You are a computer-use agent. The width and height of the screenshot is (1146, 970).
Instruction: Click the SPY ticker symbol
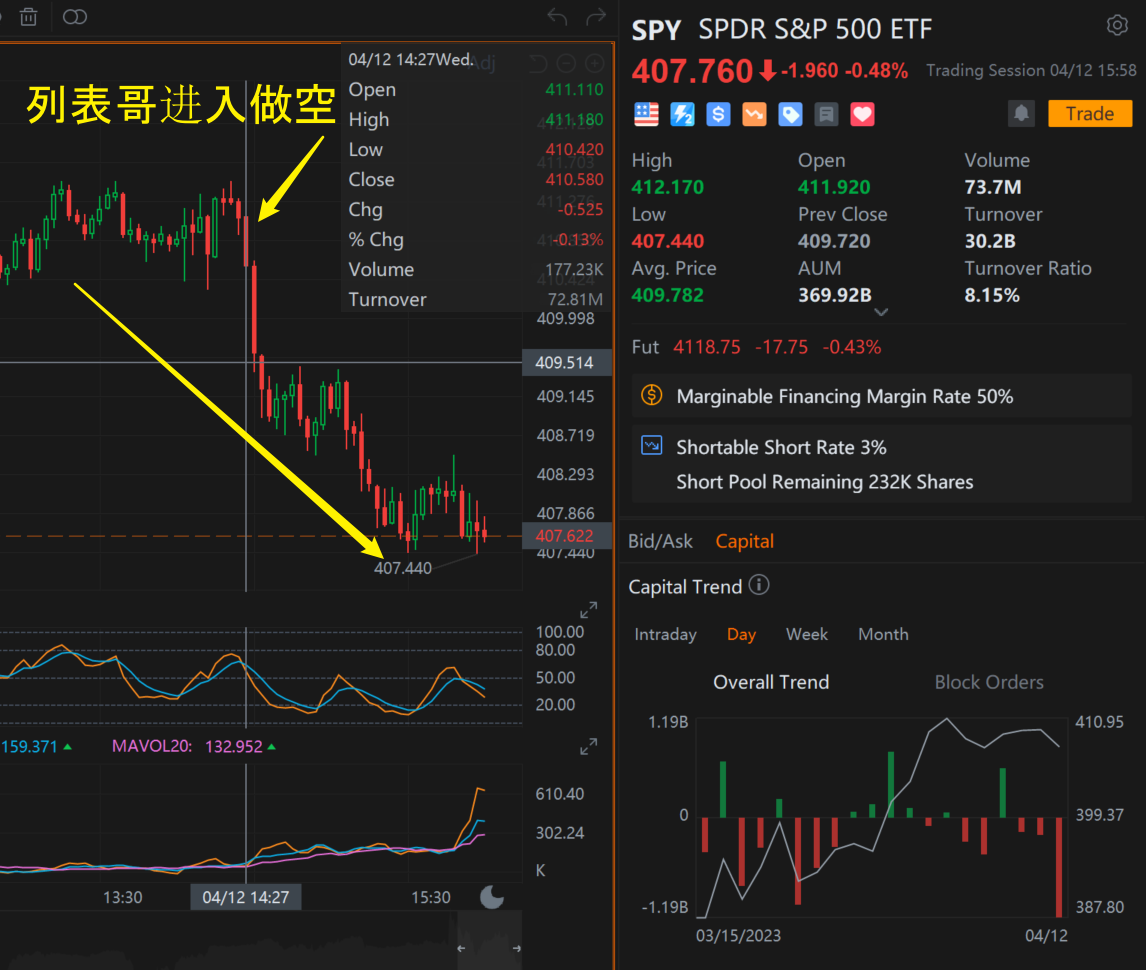656,30
